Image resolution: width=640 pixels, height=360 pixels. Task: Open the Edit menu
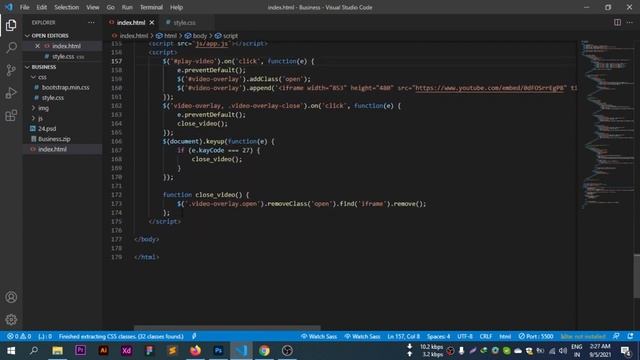click(x=42, y=7)
